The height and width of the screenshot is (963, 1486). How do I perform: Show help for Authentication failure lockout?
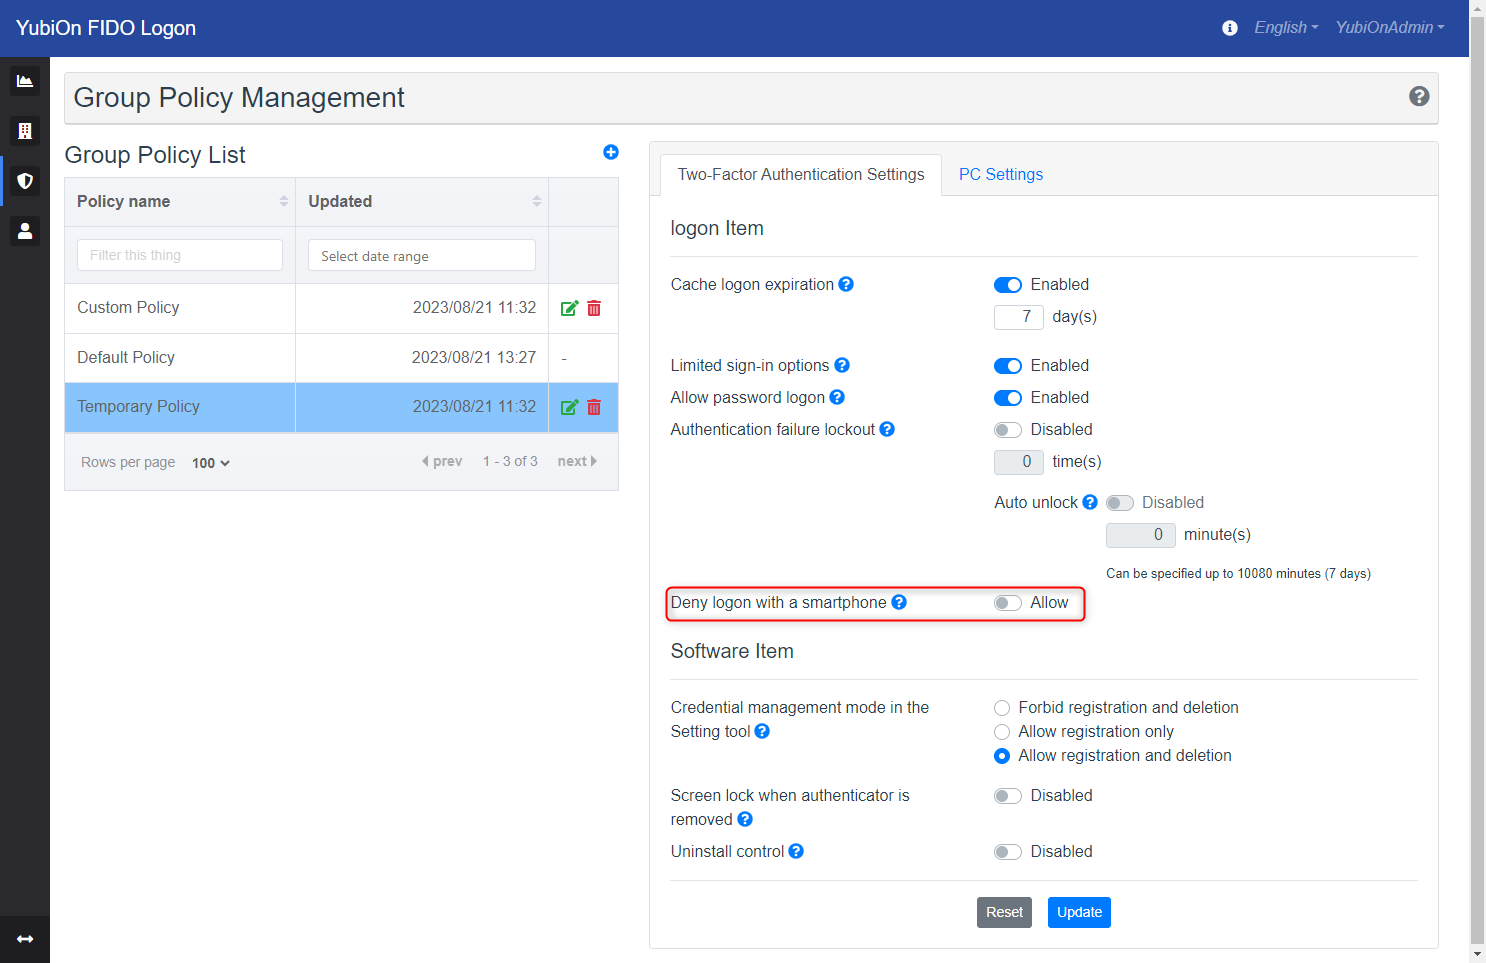pyautogui.click(x=887, y=429)
